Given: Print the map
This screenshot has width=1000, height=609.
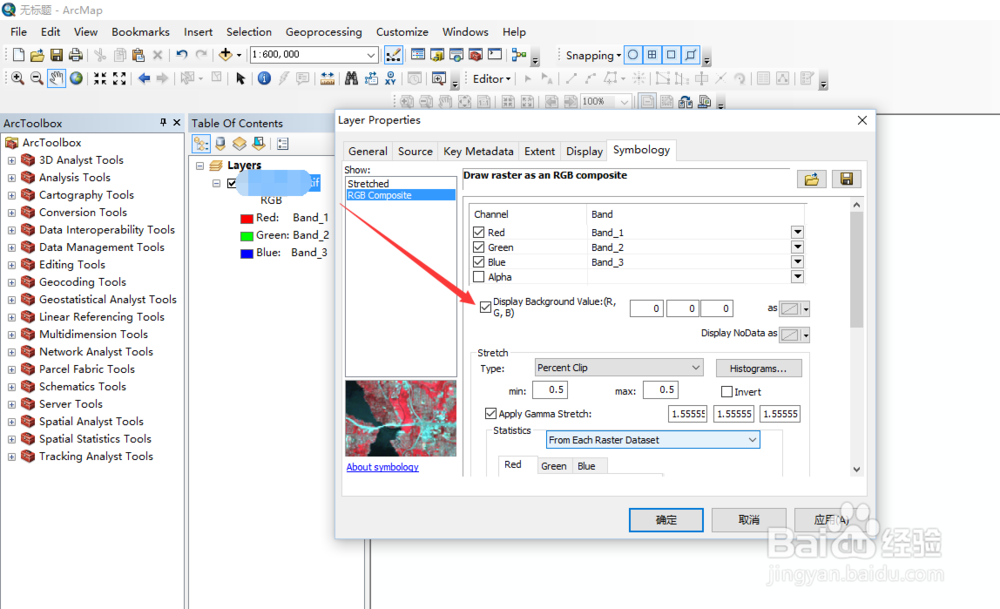Looking at the screenshot, I should 75,55.
